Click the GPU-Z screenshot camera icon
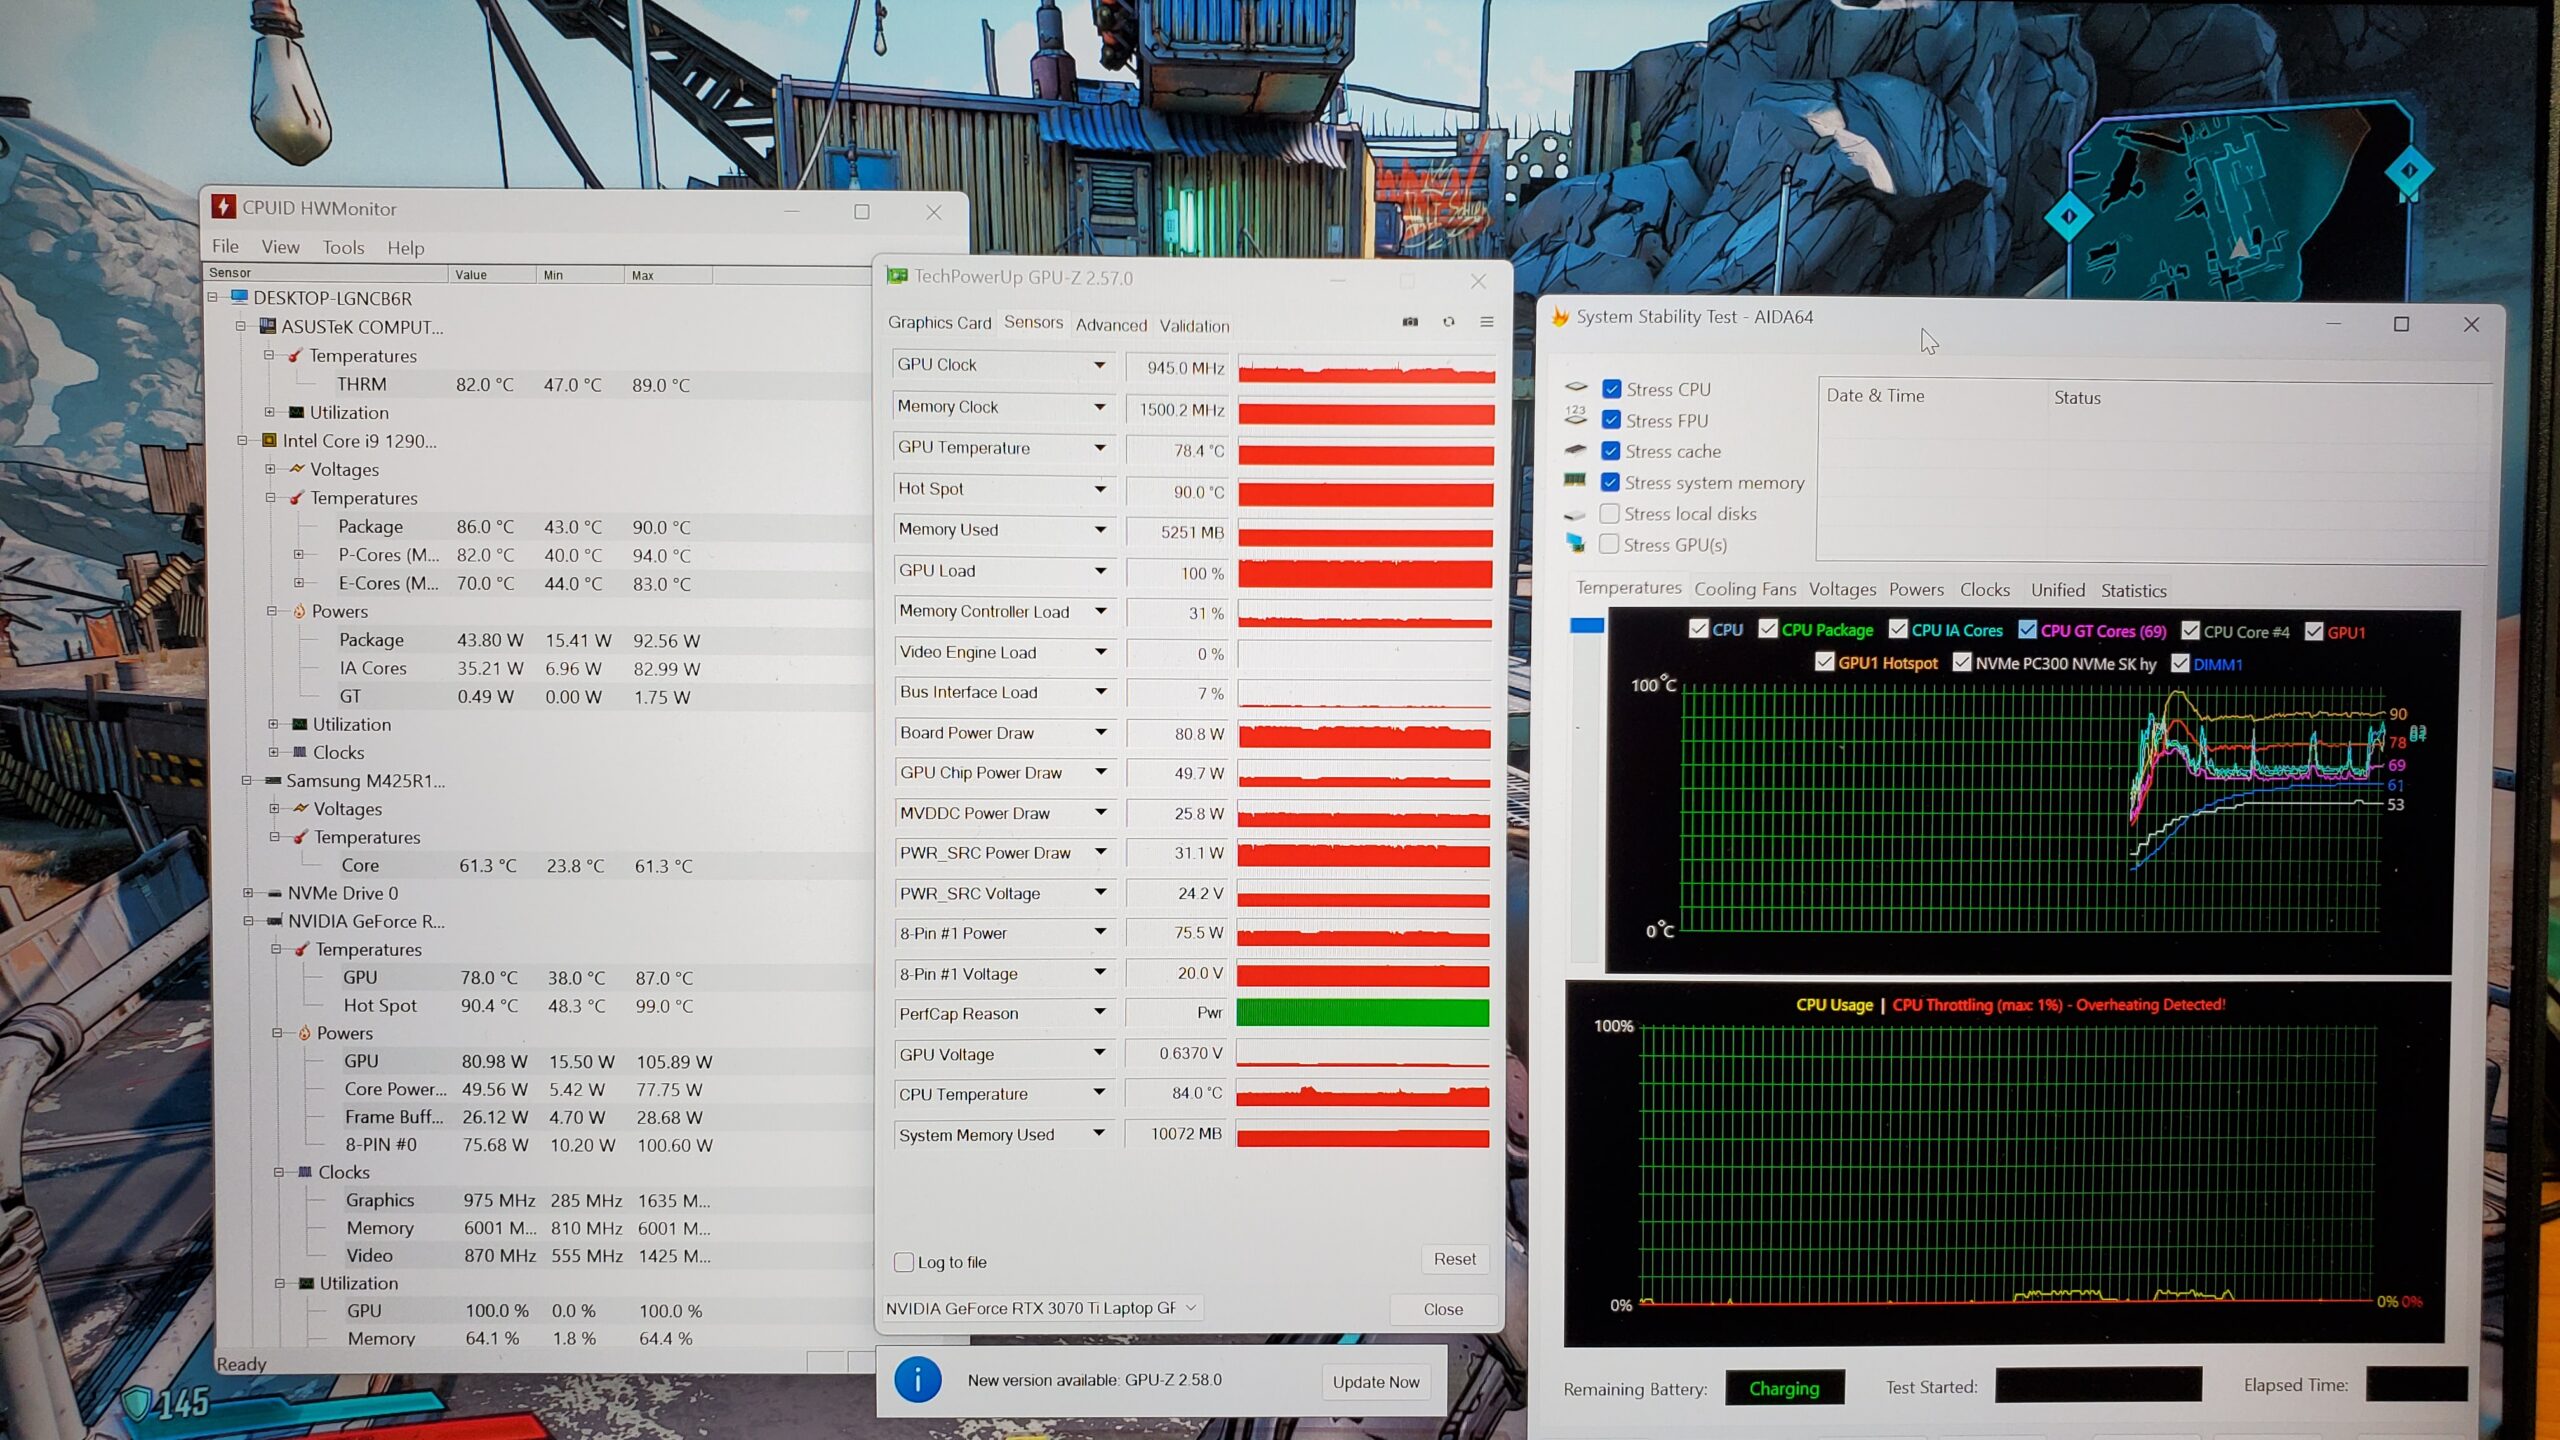Image resolution: width=2560 pixels, height=1440 pixels. click(x=1410, y=322)
